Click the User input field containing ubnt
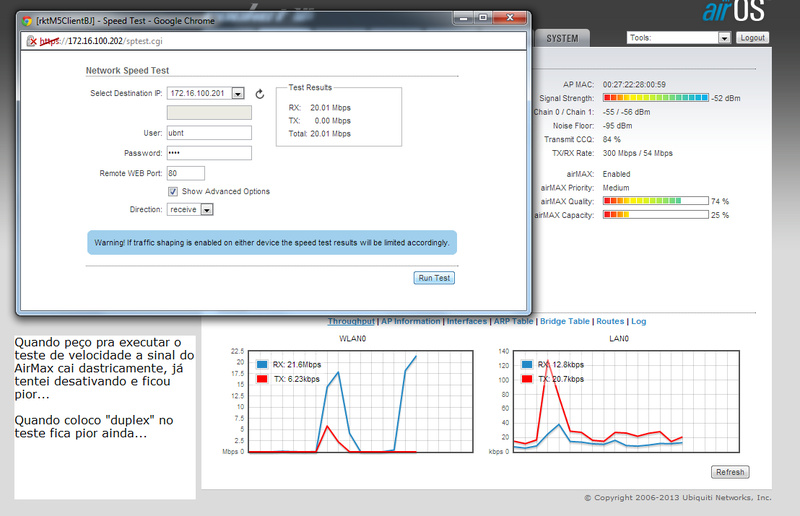The width and height of the screenshot is (800, 516). point(209,133)
